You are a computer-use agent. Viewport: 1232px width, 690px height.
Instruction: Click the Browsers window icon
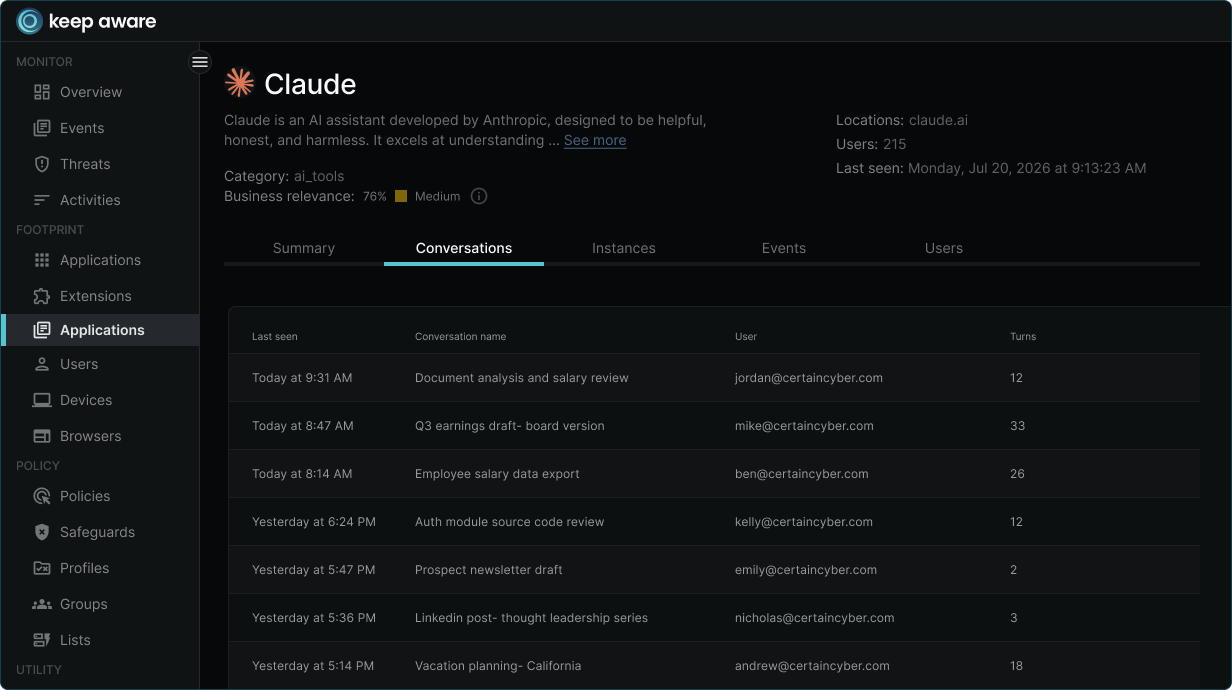point(42,436)
